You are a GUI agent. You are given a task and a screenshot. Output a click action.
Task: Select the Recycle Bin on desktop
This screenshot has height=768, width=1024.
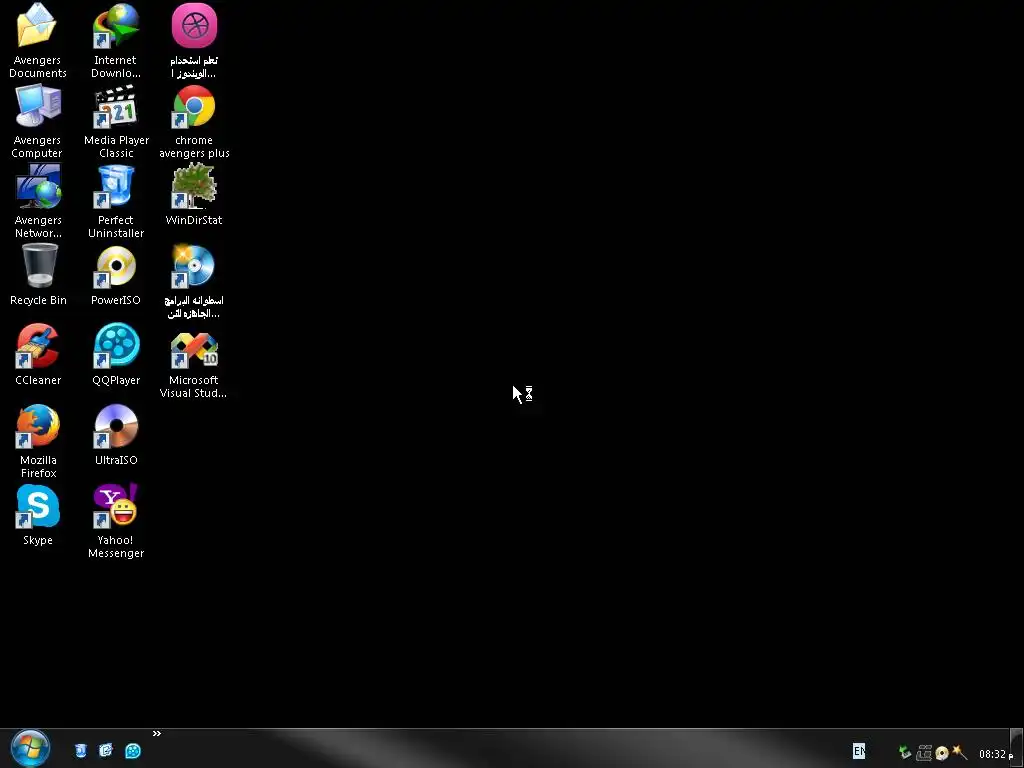click(x=39, y=266)
